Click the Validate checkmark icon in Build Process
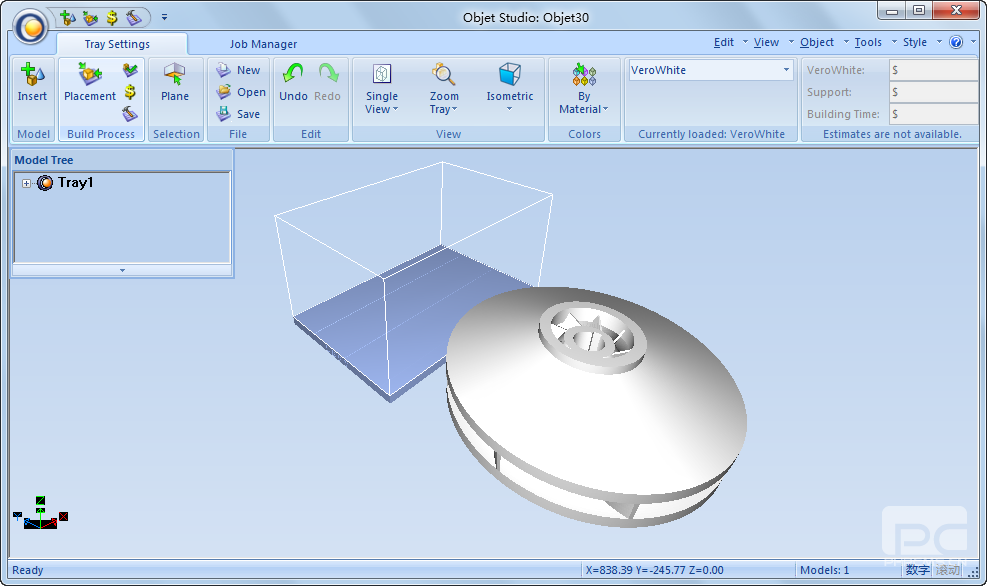 pyautogui.click(x=130, y=70)
